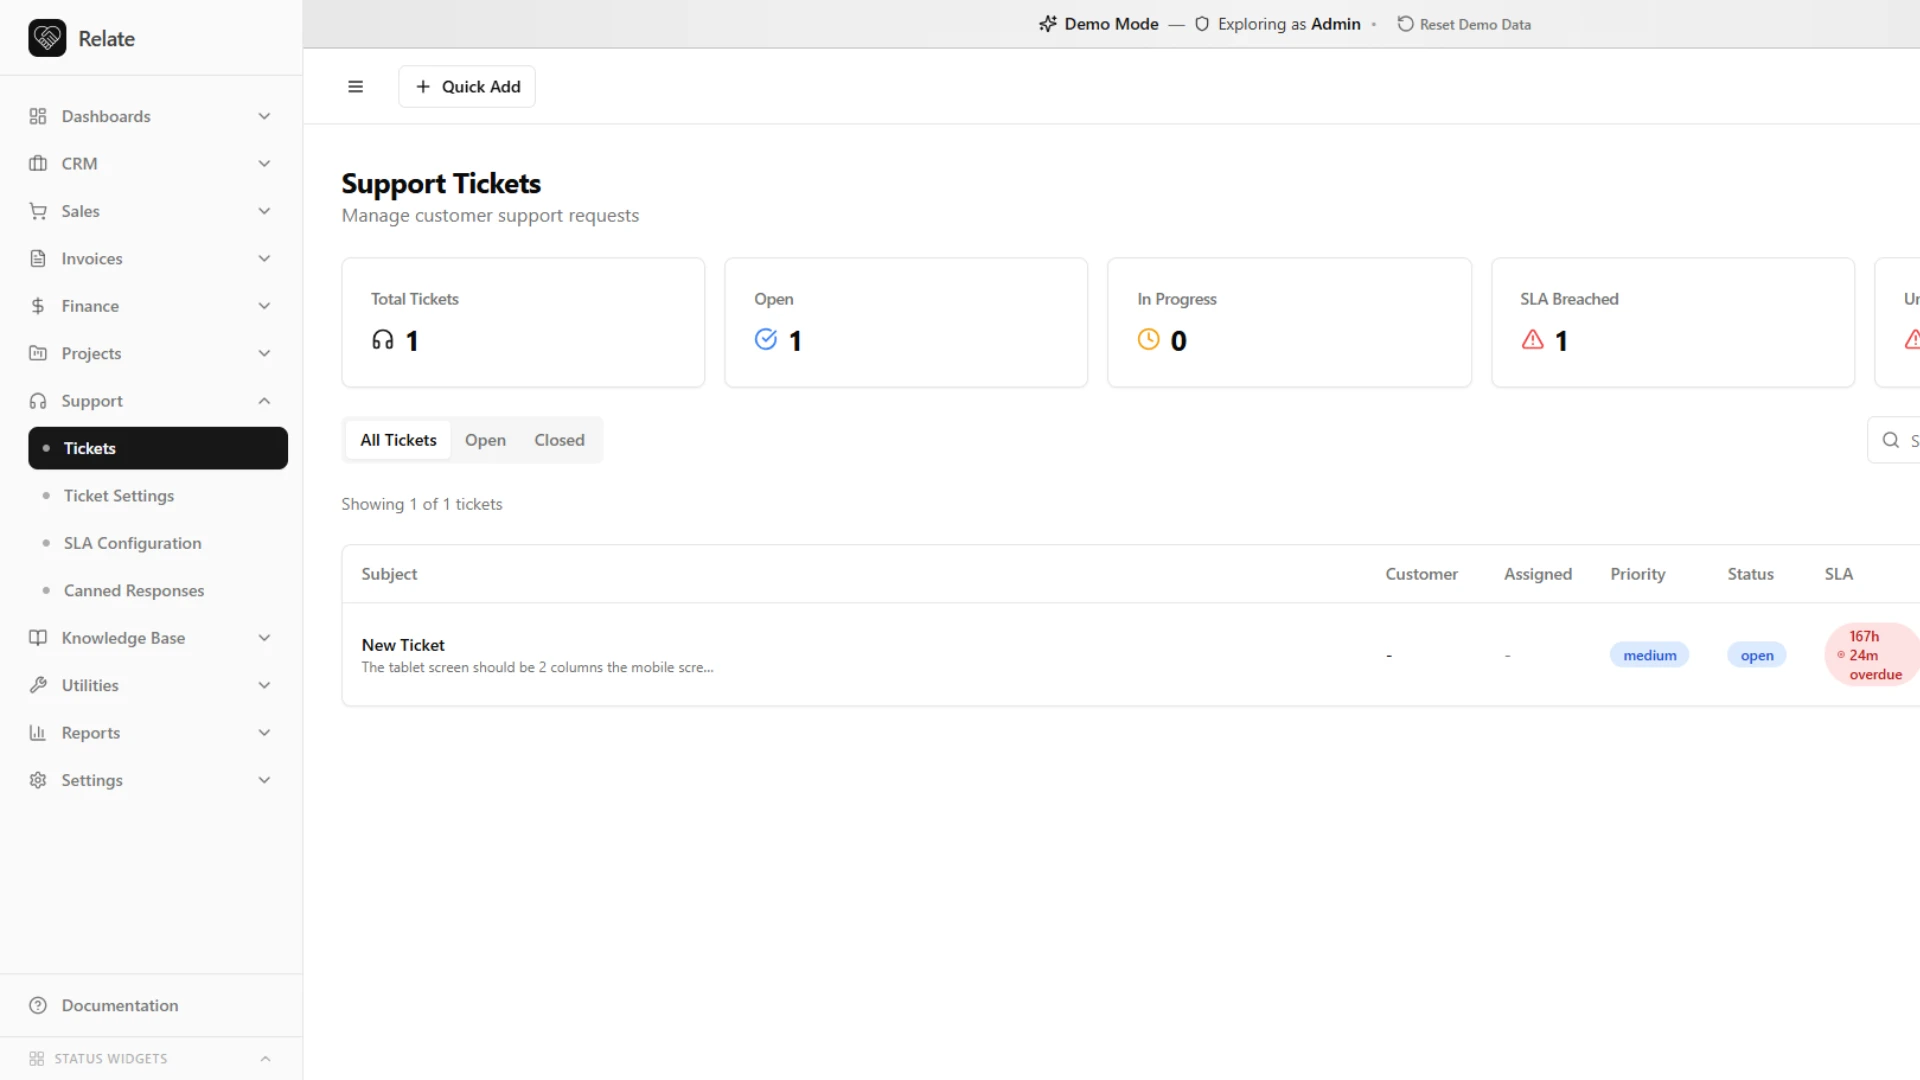Viewport: 1920px width, 1080px height.
Task: Click the ticket description preview text
Action: [x=537, y=667]
